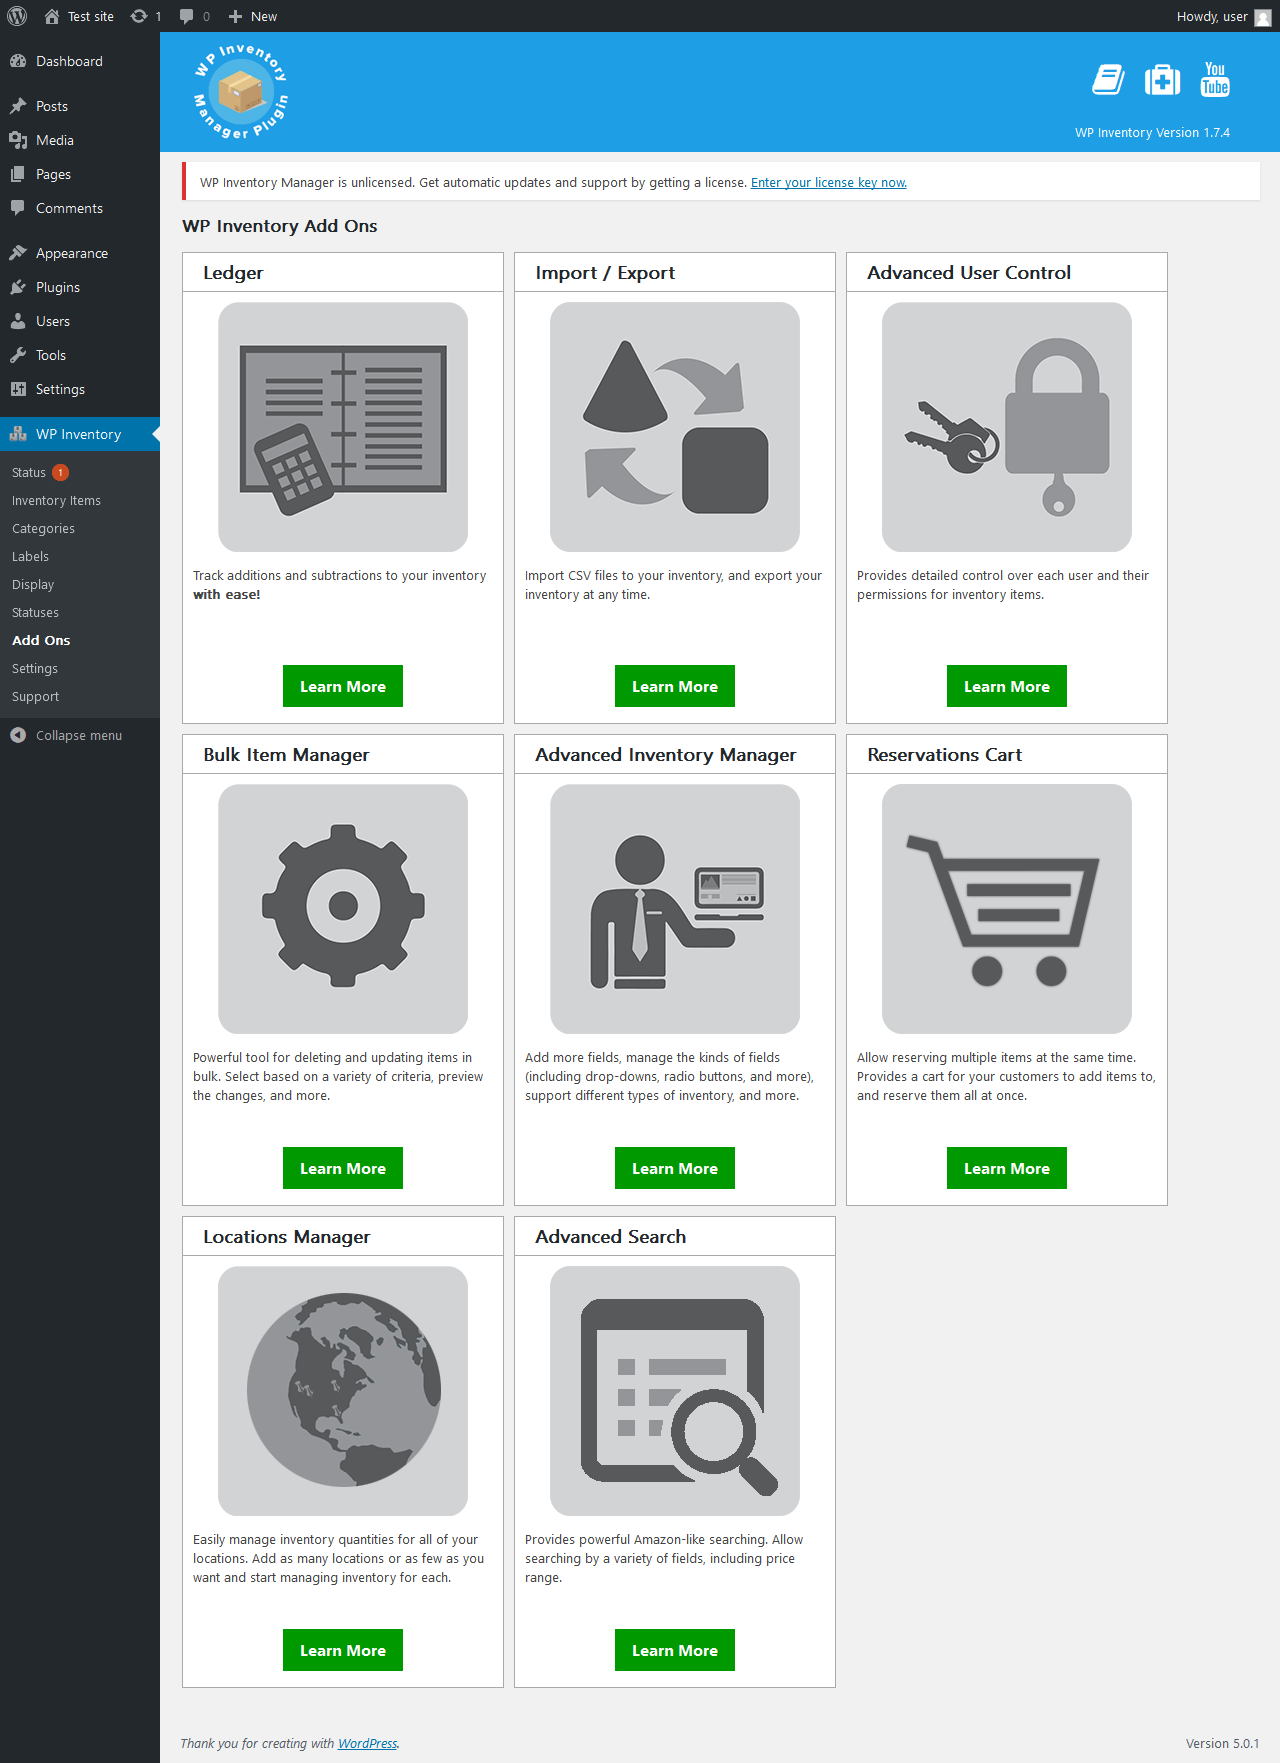This screenshot has width=1280, height=1763.
Task: Open Learn More for Advanced Search
Action: [x=675, y=1650]
